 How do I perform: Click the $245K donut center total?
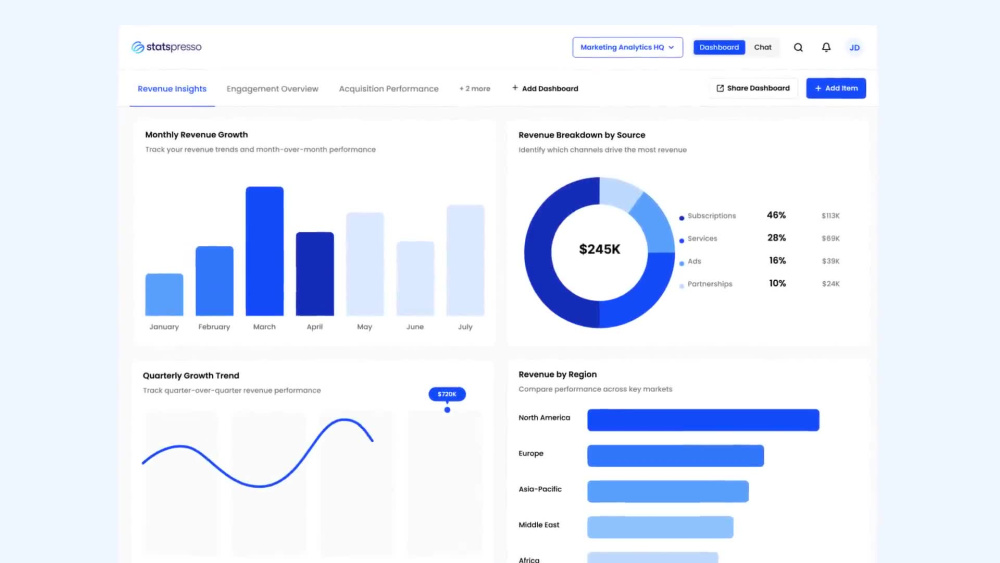[x=599, y=250]
